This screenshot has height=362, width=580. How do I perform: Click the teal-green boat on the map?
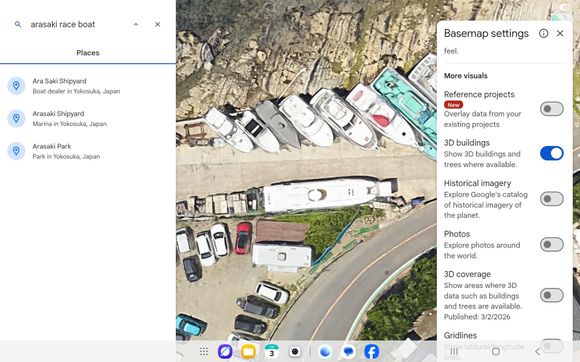click(406, 106)
